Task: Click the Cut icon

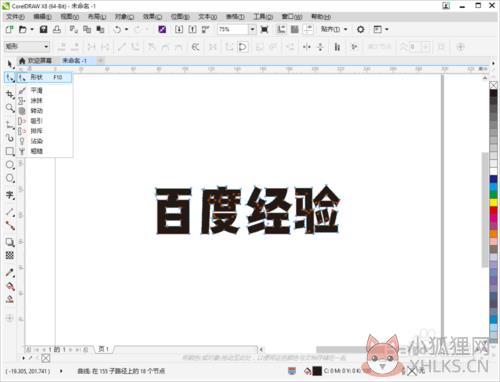Action: pos(74,29)
